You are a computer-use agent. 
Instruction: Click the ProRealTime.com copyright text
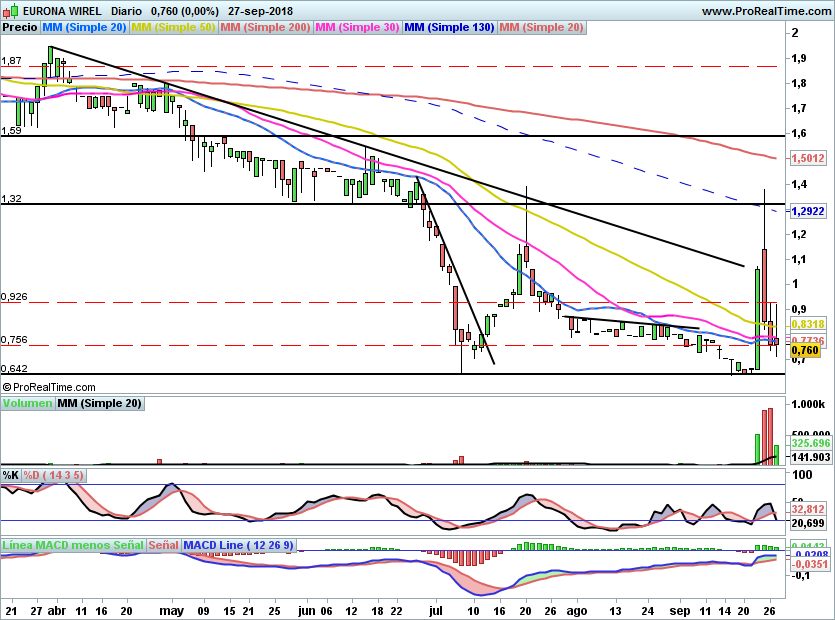click(x=50, y=387)
